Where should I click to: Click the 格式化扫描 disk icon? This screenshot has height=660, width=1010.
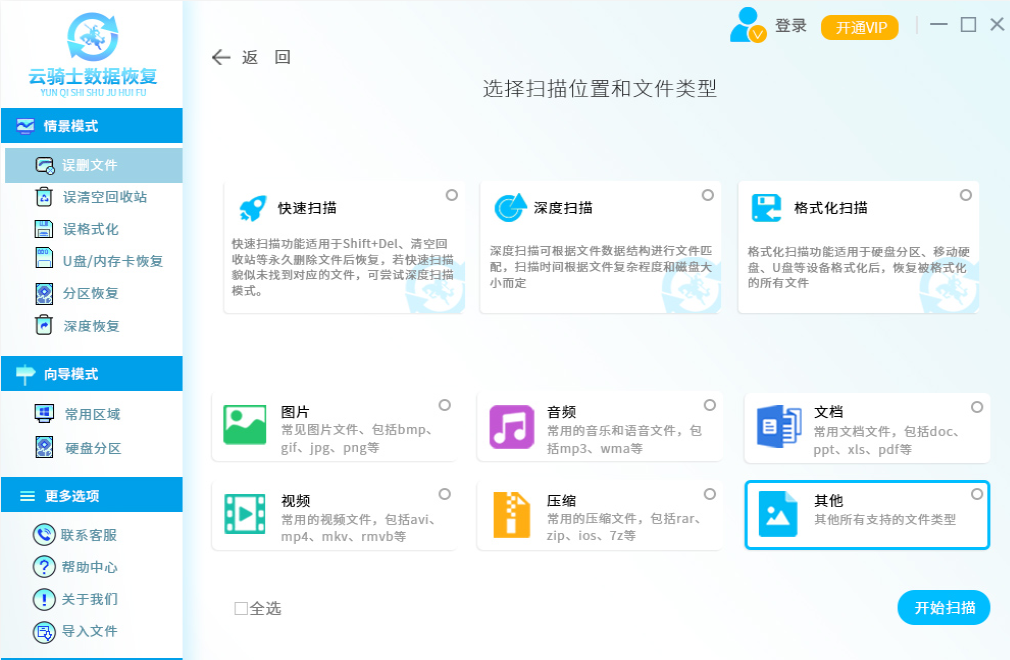(767, 208)
